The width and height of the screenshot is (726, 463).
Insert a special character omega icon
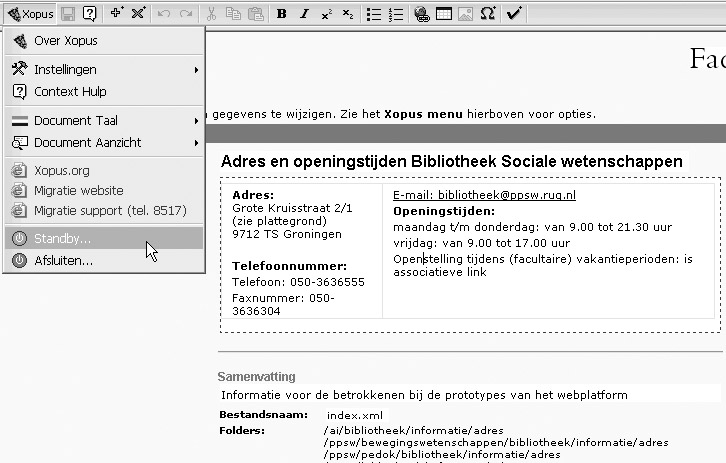tap(488, 13)
